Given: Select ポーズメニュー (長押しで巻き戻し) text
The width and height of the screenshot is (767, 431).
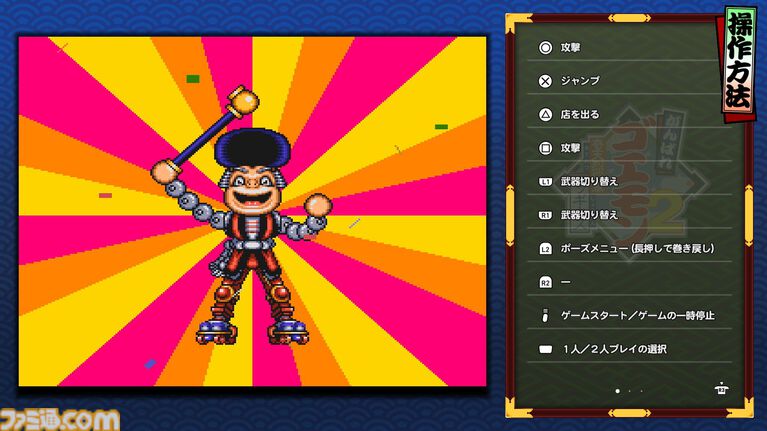Looking at the screenshot, I should (x=637, y=249).
